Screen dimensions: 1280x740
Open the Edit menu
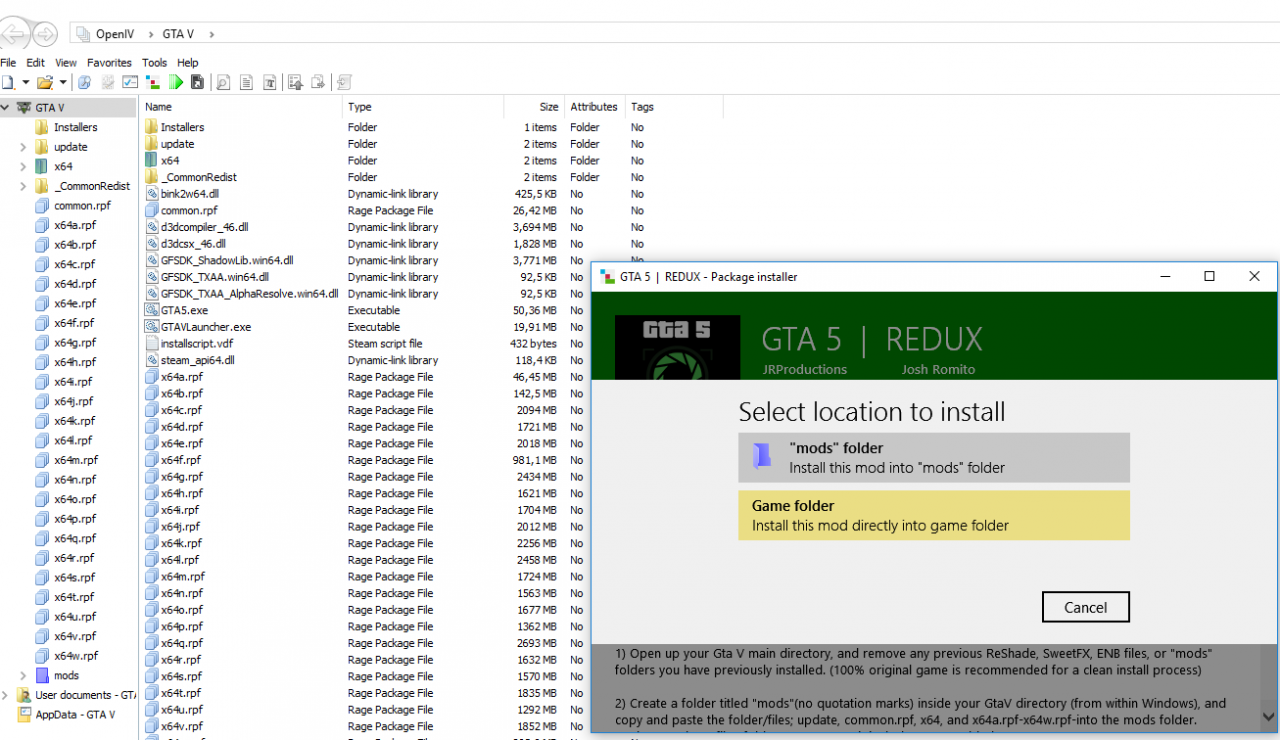point(35,62)
